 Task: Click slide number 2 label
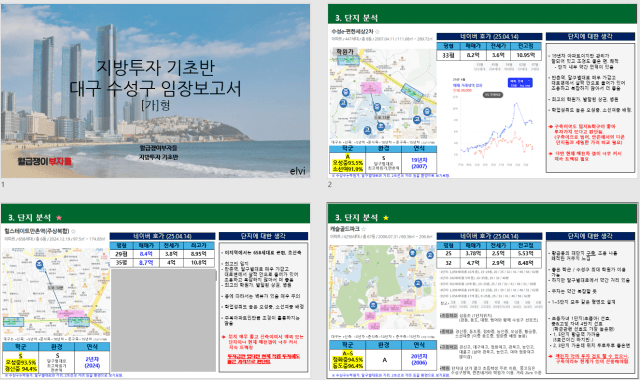pos(330,184)
